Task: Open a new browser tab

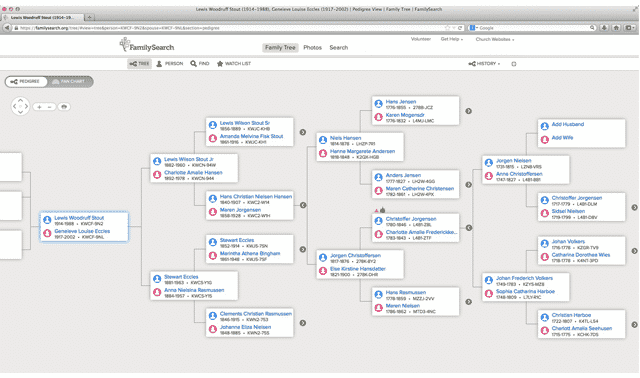Action: pos(89,17)
